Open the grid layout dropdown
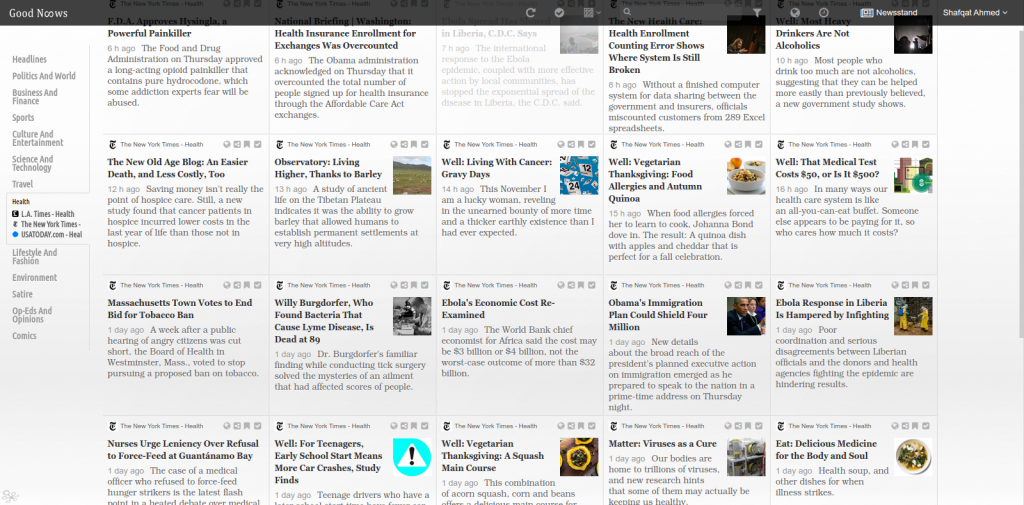Screen dimensions: 1024x505 point(592,12)
